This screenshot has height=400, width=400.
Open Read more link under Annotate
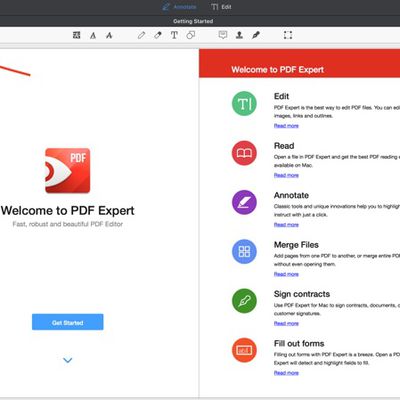tap(286, 225)
